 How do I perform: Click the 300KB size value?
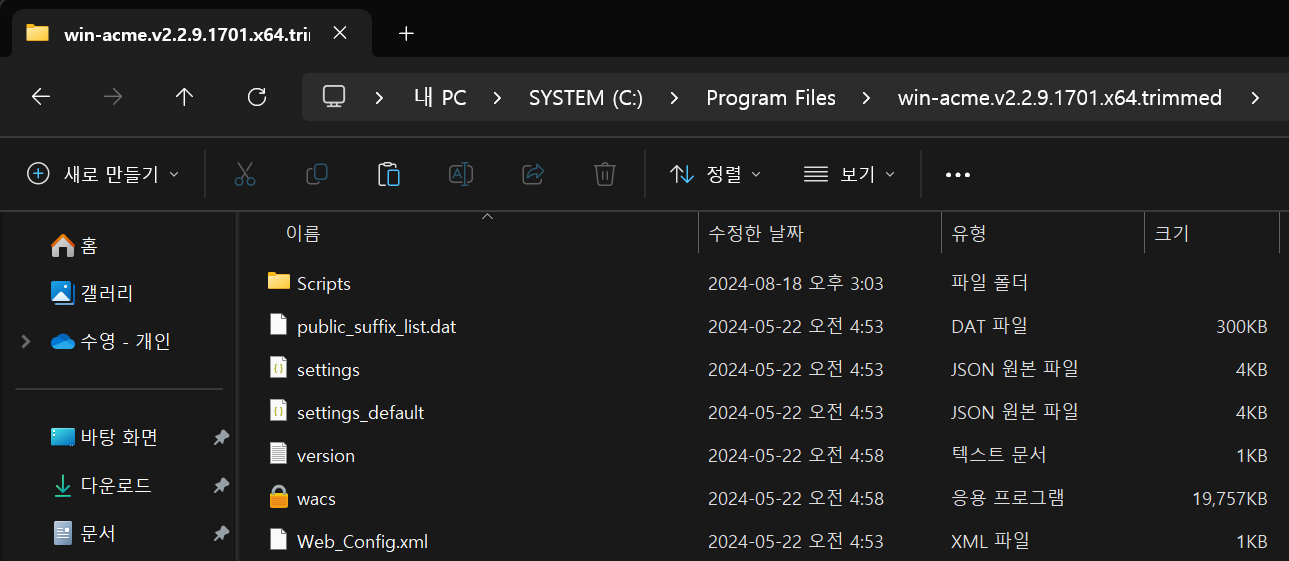1242,327
